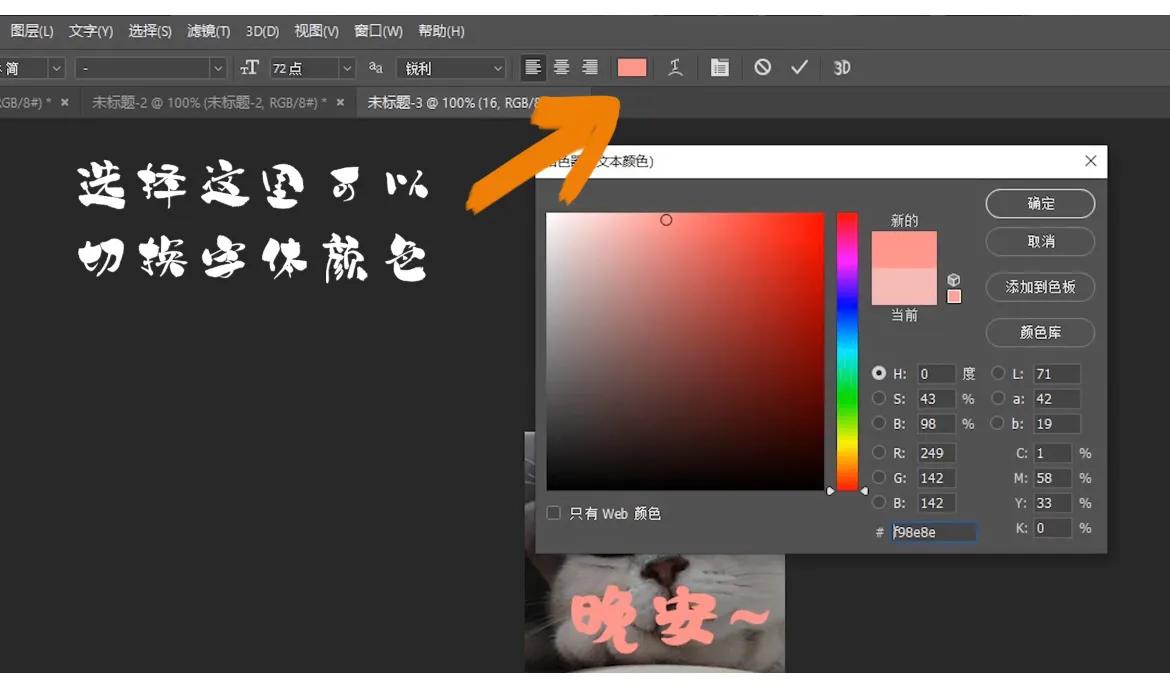Image resolution: width=1170 pixels, height=692 pixels.
Task: Open the font size dropdown showing 72点
Action: [310, 68]
